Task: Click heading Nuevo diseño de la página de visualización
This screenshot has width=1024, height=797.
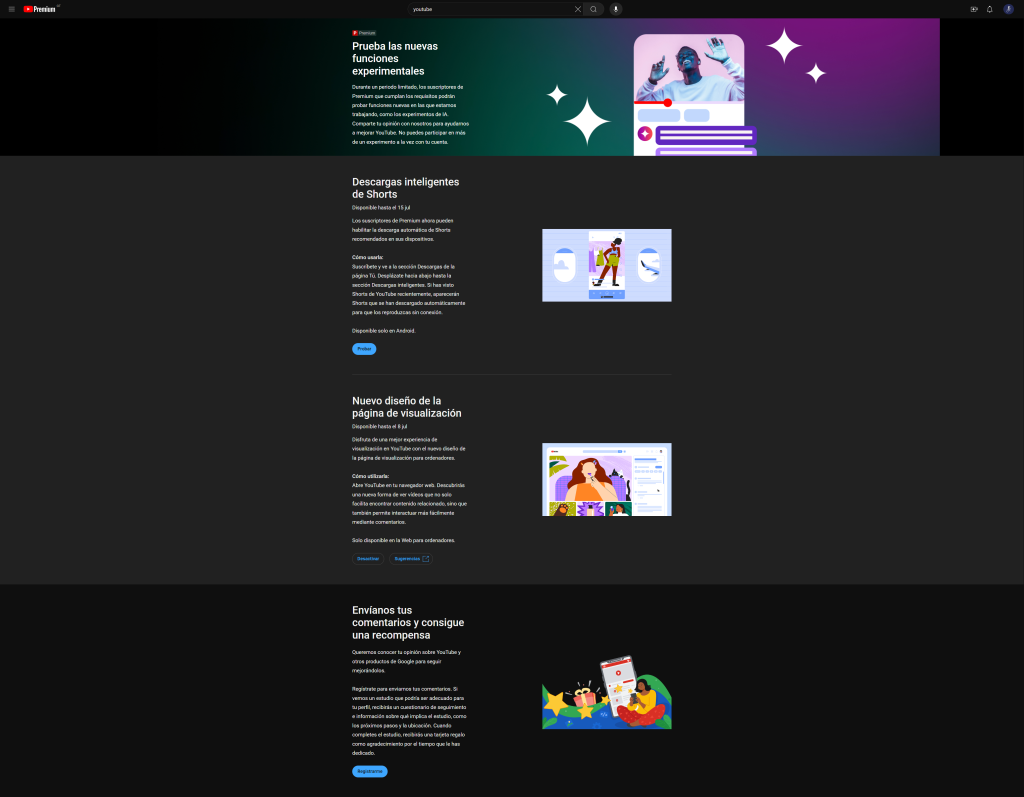Action: click(406, 407)
